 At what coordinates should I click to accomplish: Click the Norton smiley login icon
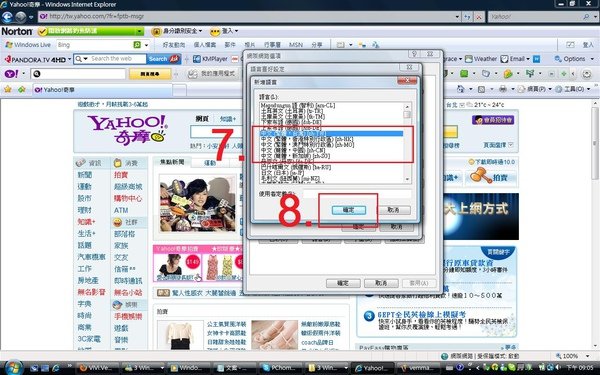click(x=215, y=31)
